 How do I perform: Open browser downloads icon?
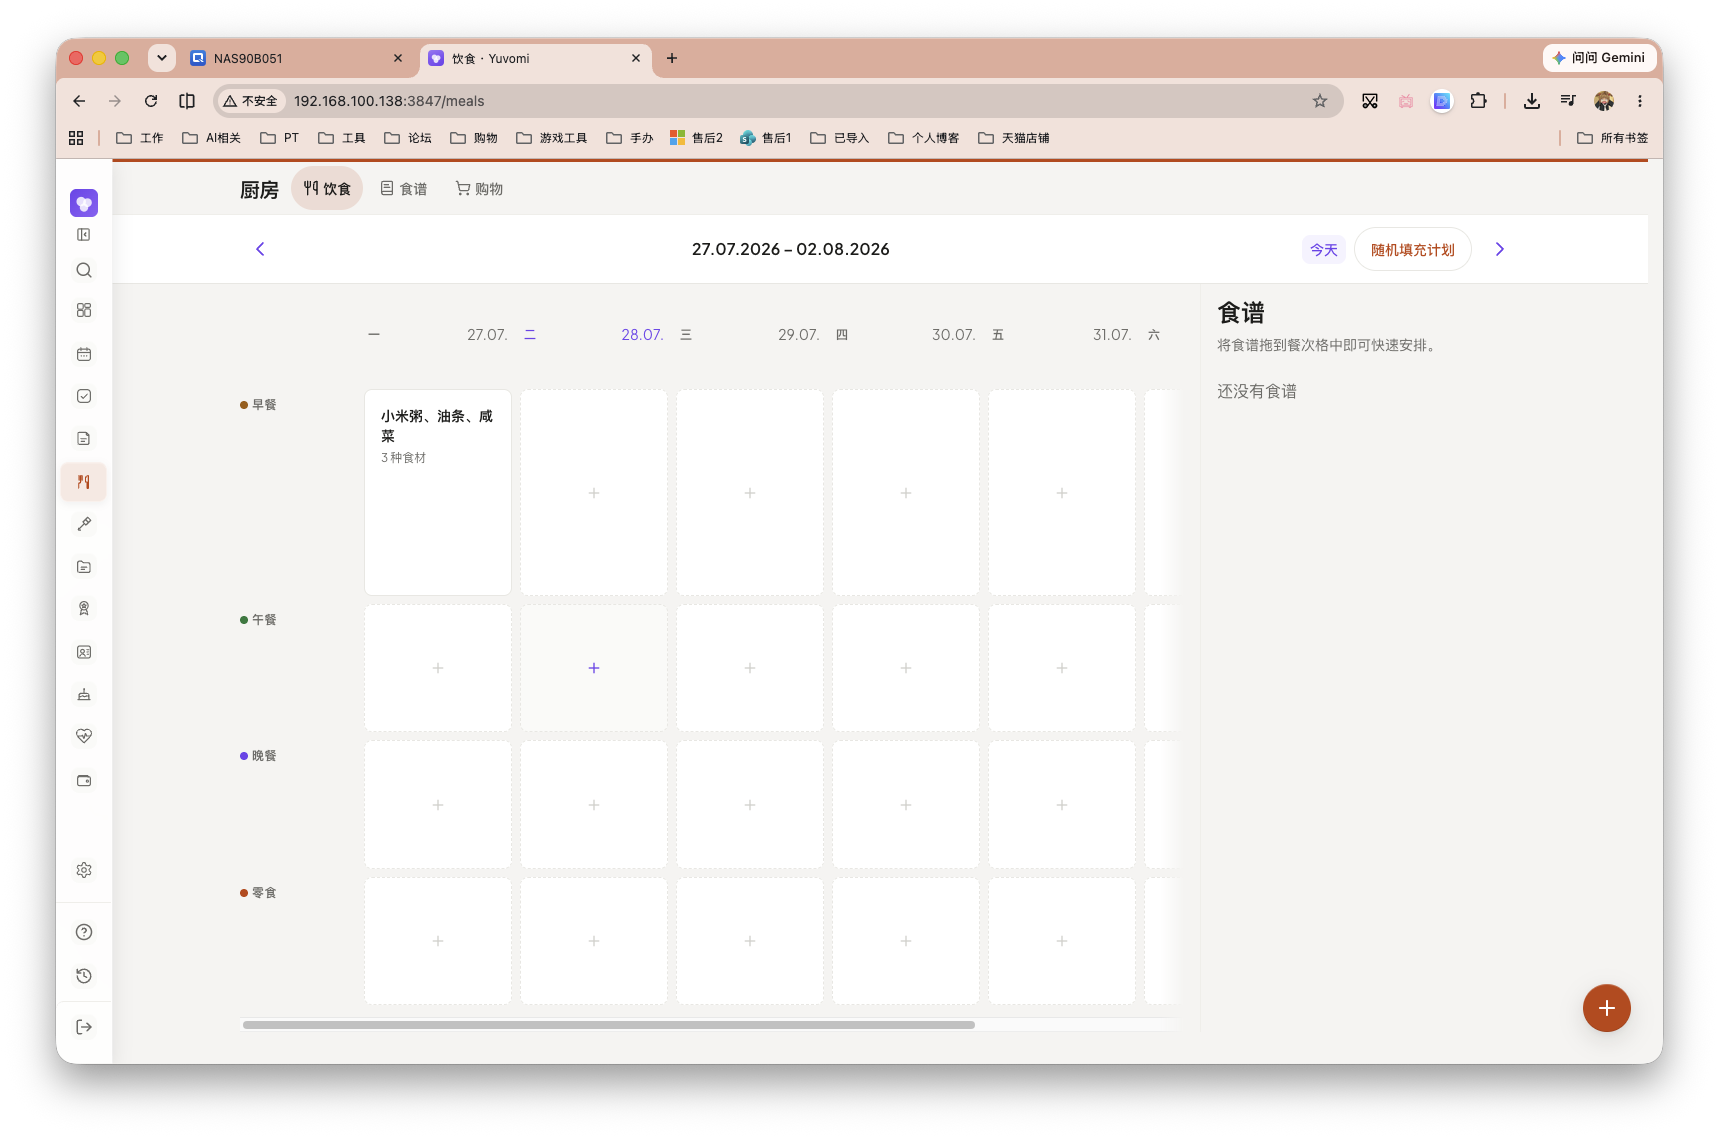pos(1531,101)
